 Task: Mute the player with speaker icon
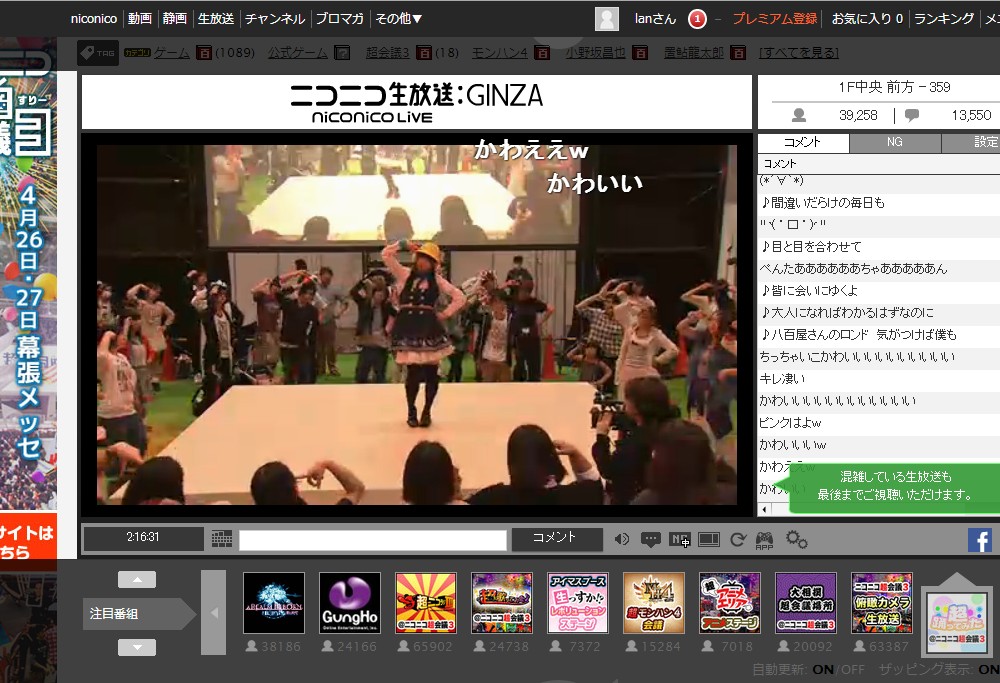(622, 540)
